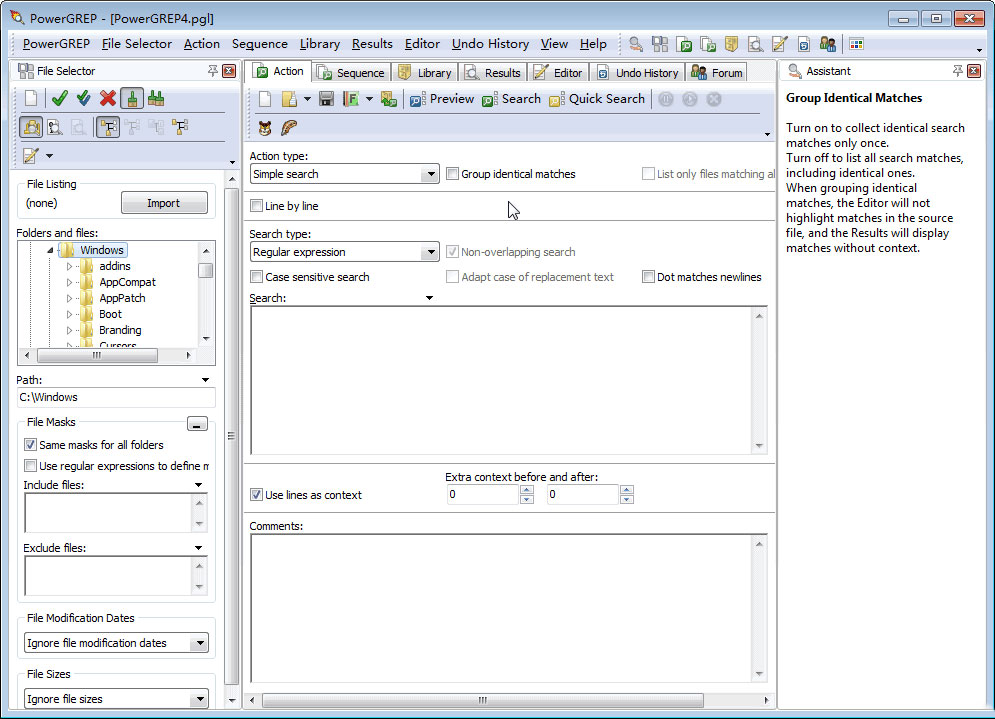
Task: Open the Undo History menu
Action: click(x=490, y=44)
